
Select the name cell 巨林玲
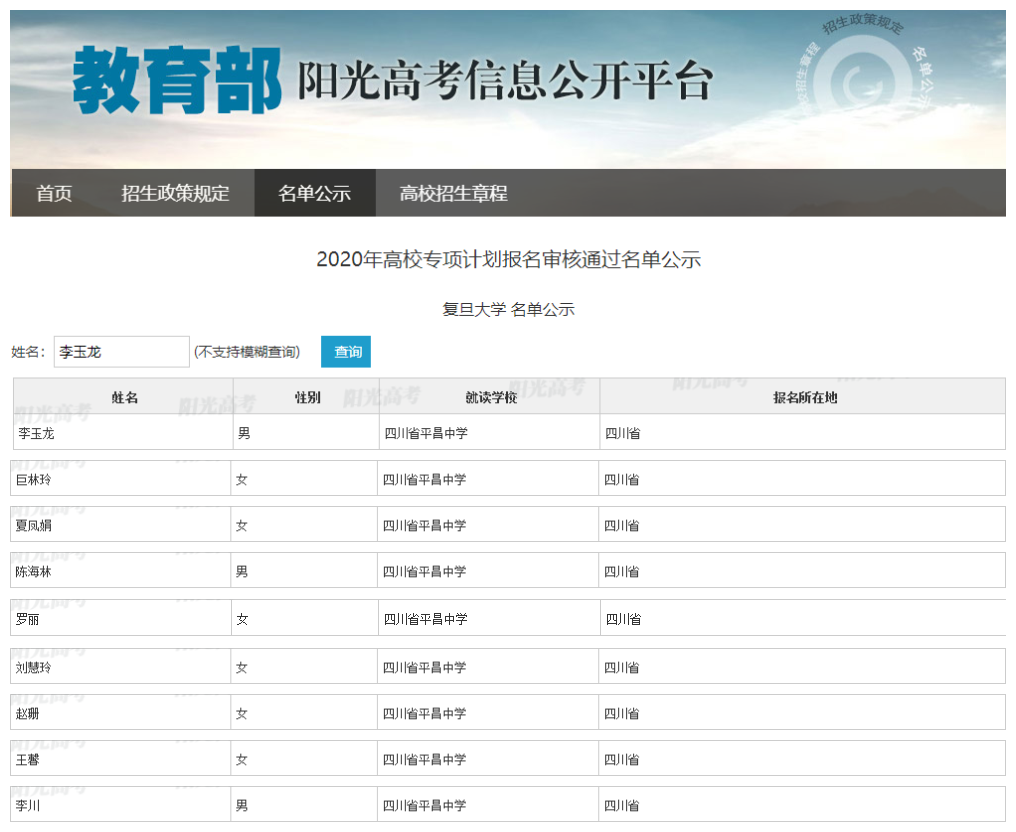(x=121, y=480)
